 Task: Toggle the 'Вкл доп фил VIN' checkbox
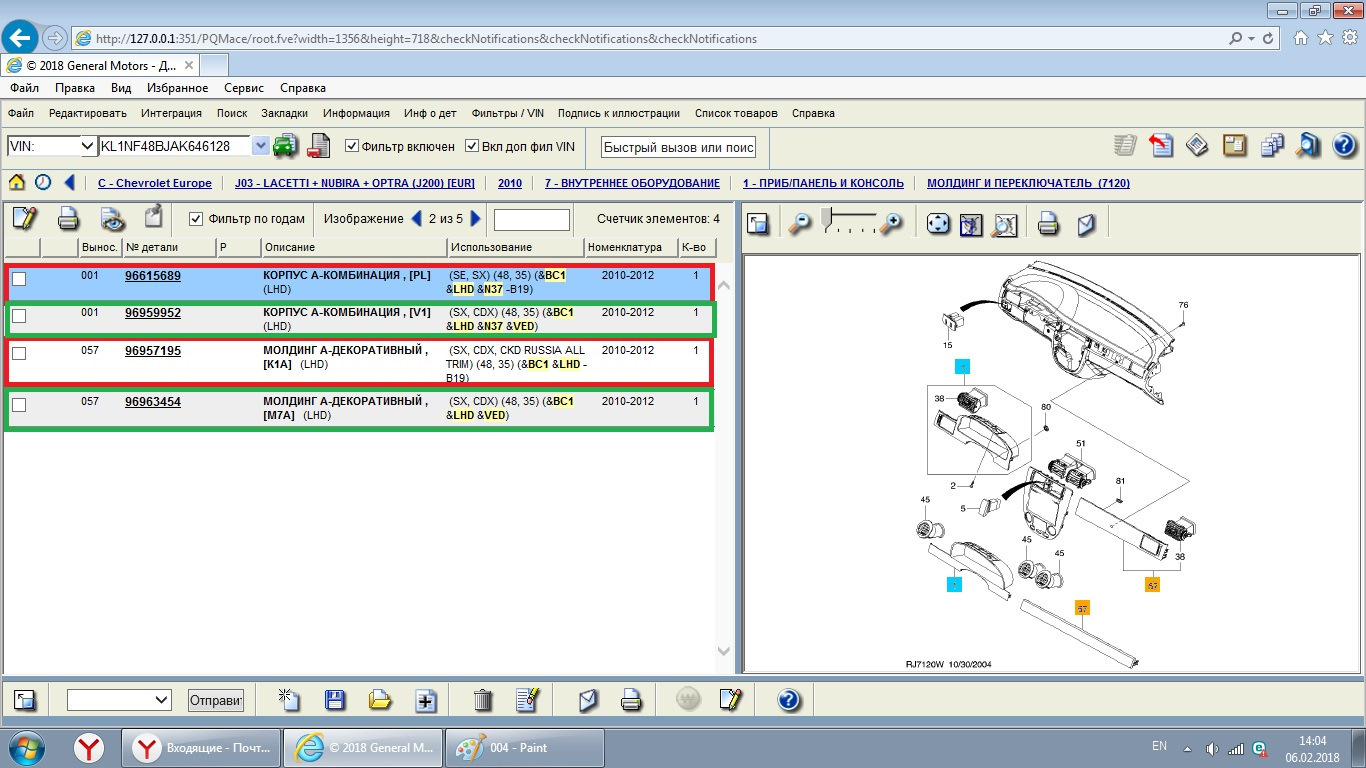472,146
